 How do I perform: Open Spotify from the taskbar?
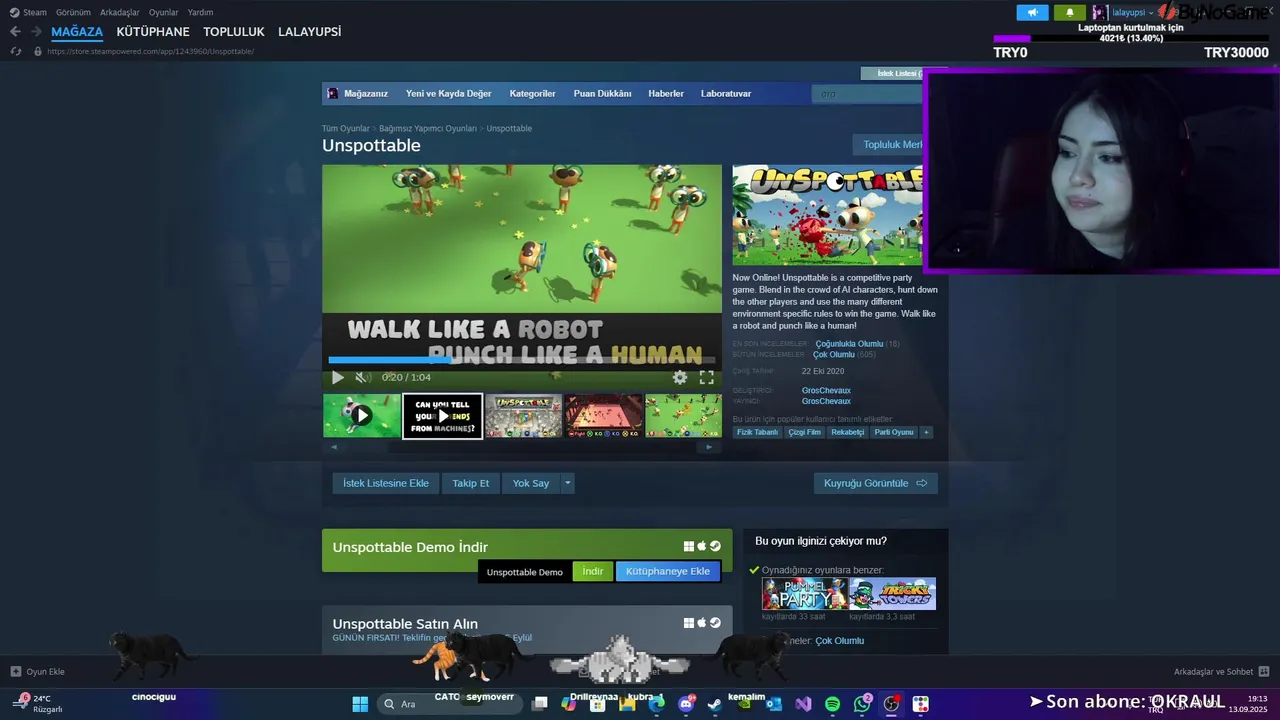click(x=832, y=704)
